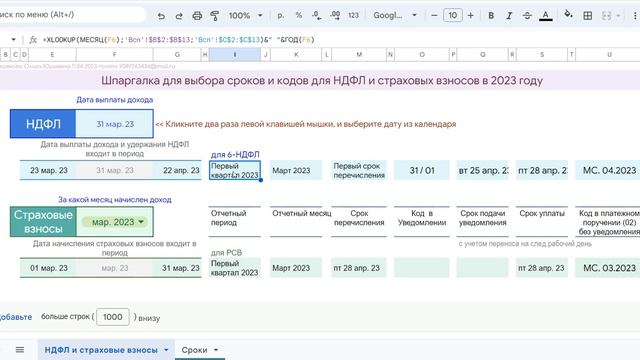The image size is (640, 360).
Task: Click the rows count field showing 1000
Action: click(x=113, y=317)
